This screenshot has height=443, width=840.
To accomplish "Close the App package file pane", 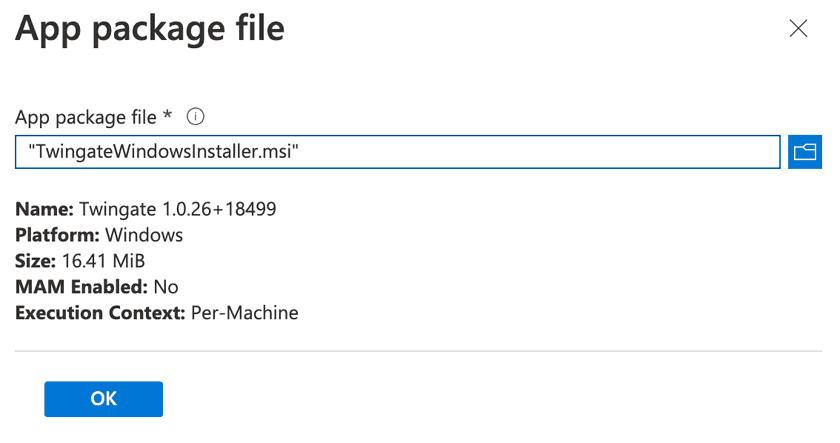I will click(x=798, y=29).
